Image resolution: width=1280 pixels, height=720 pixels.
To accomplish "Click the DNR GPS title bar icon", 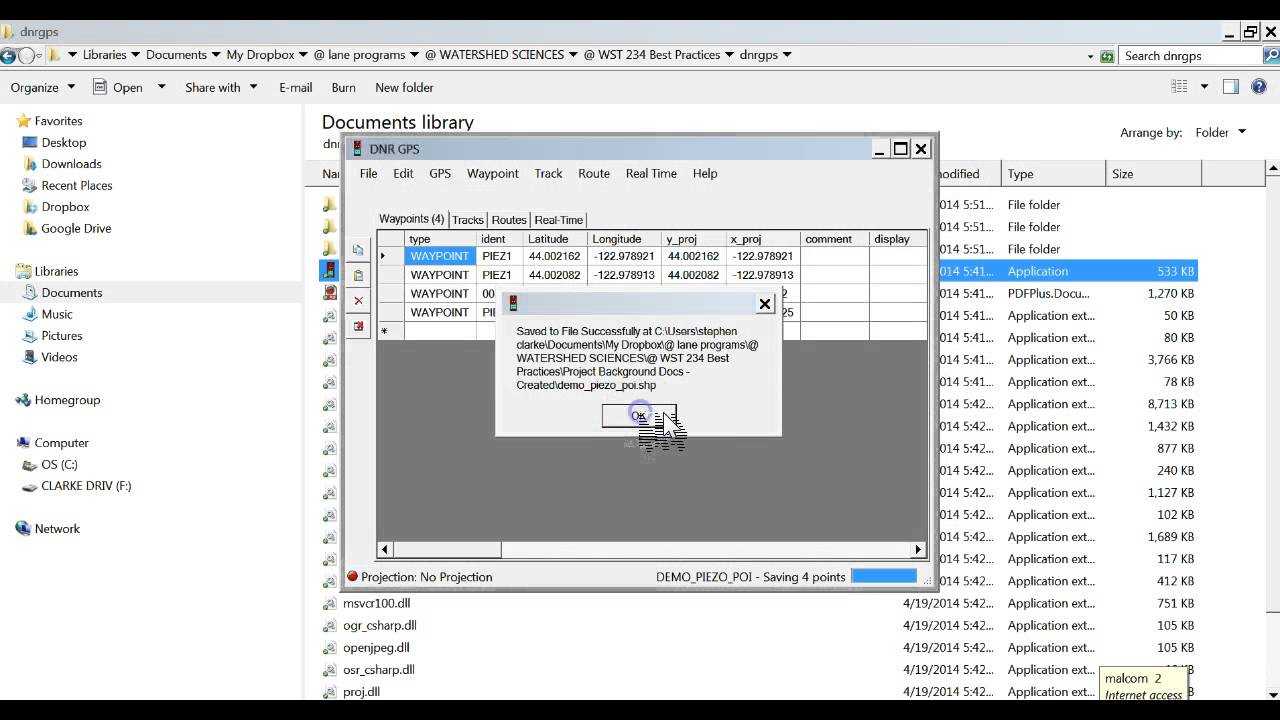I will coord(357,149).
